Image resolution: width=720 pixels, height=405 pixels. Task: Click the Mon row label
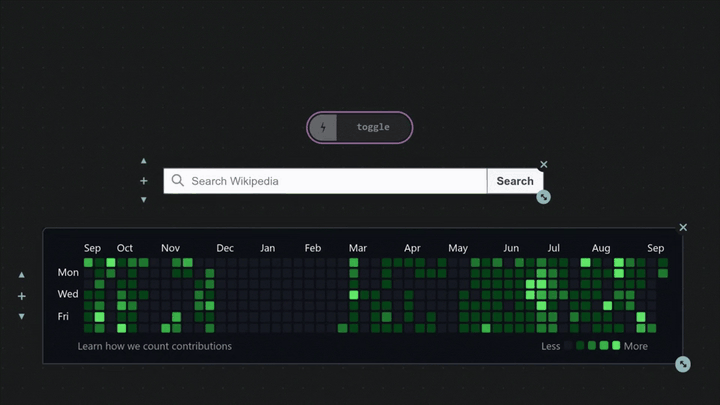click(68, 272)
